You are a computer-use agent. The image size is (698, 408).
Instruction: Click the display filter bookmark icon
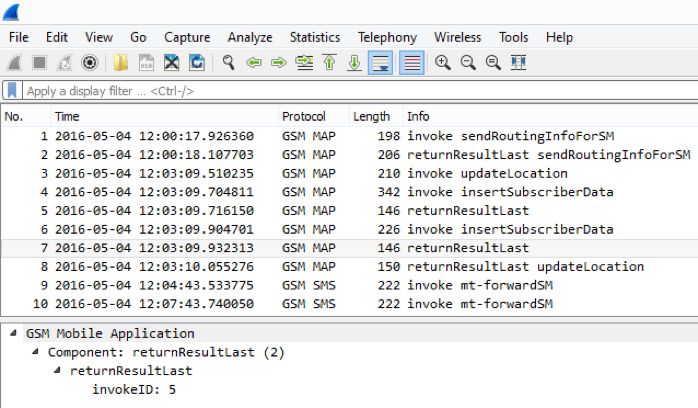coord(12,91)
